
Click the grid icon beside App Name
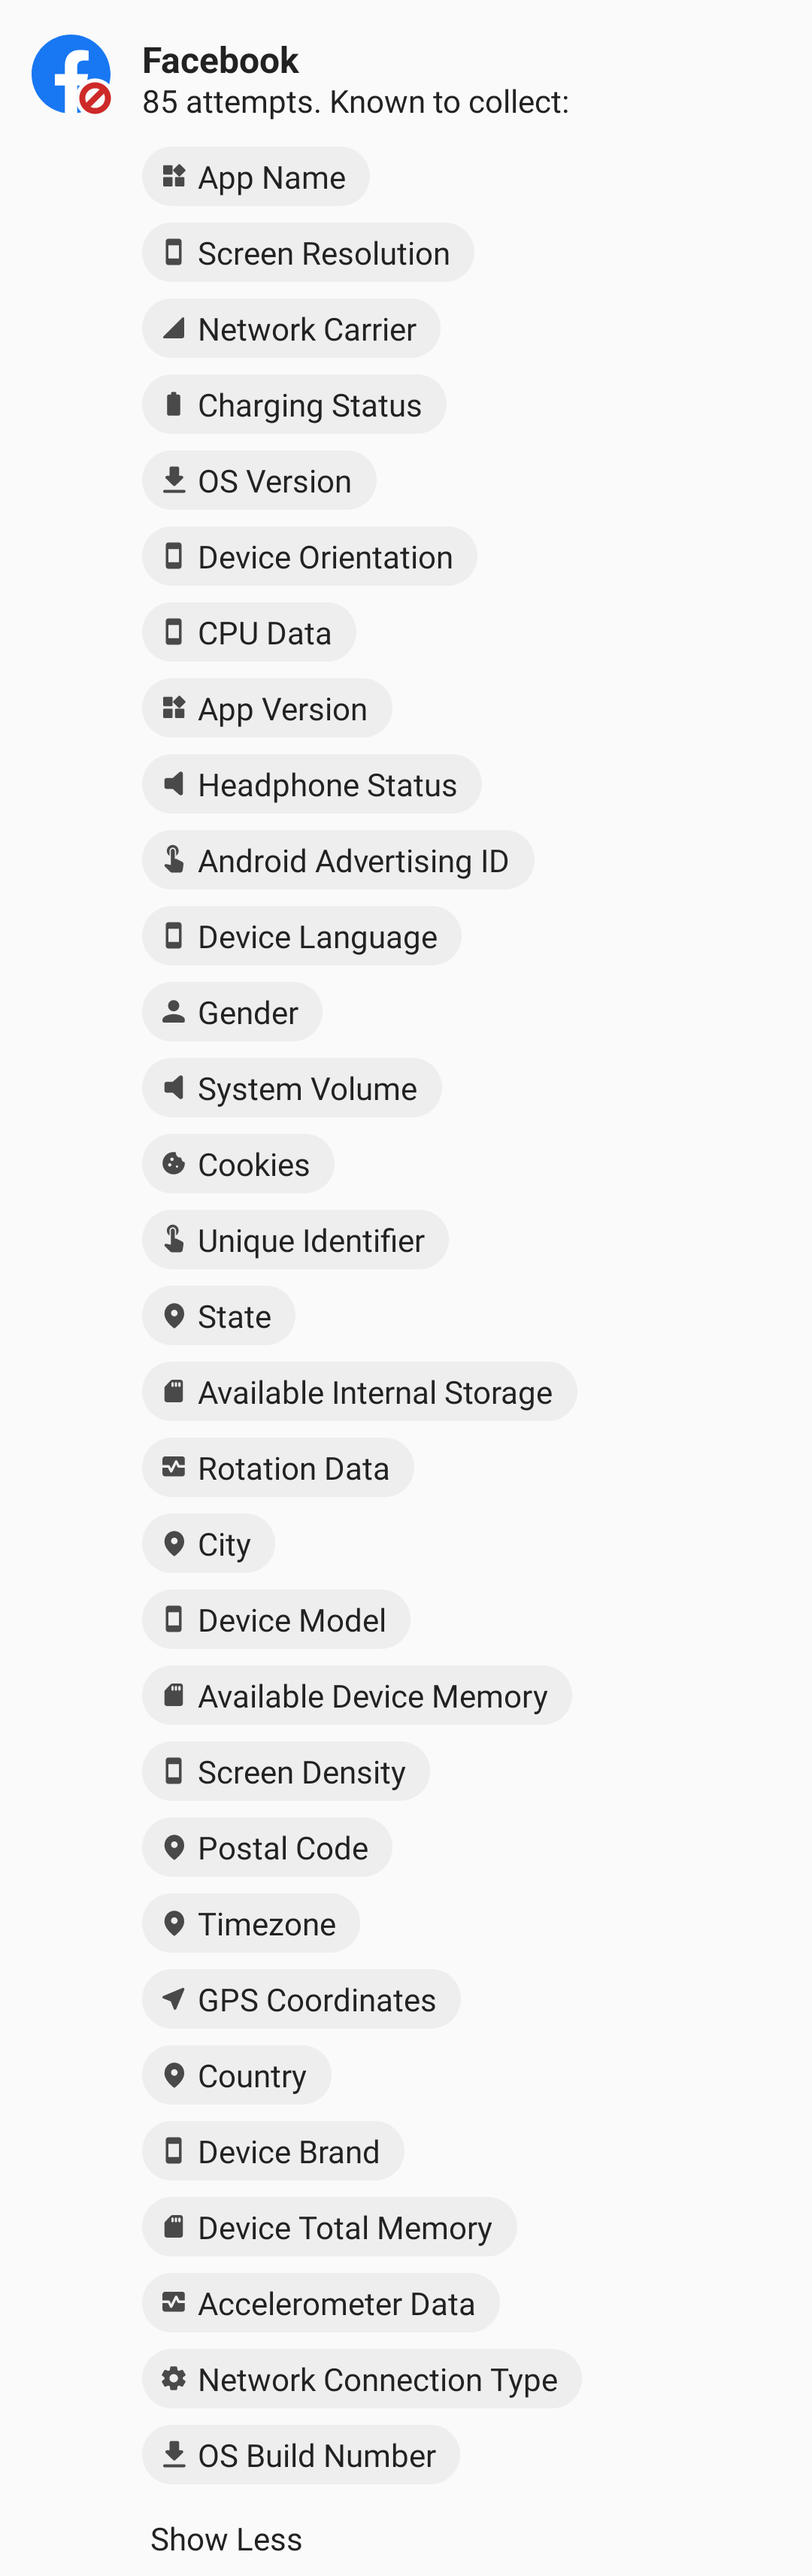(x=174, y=177)
